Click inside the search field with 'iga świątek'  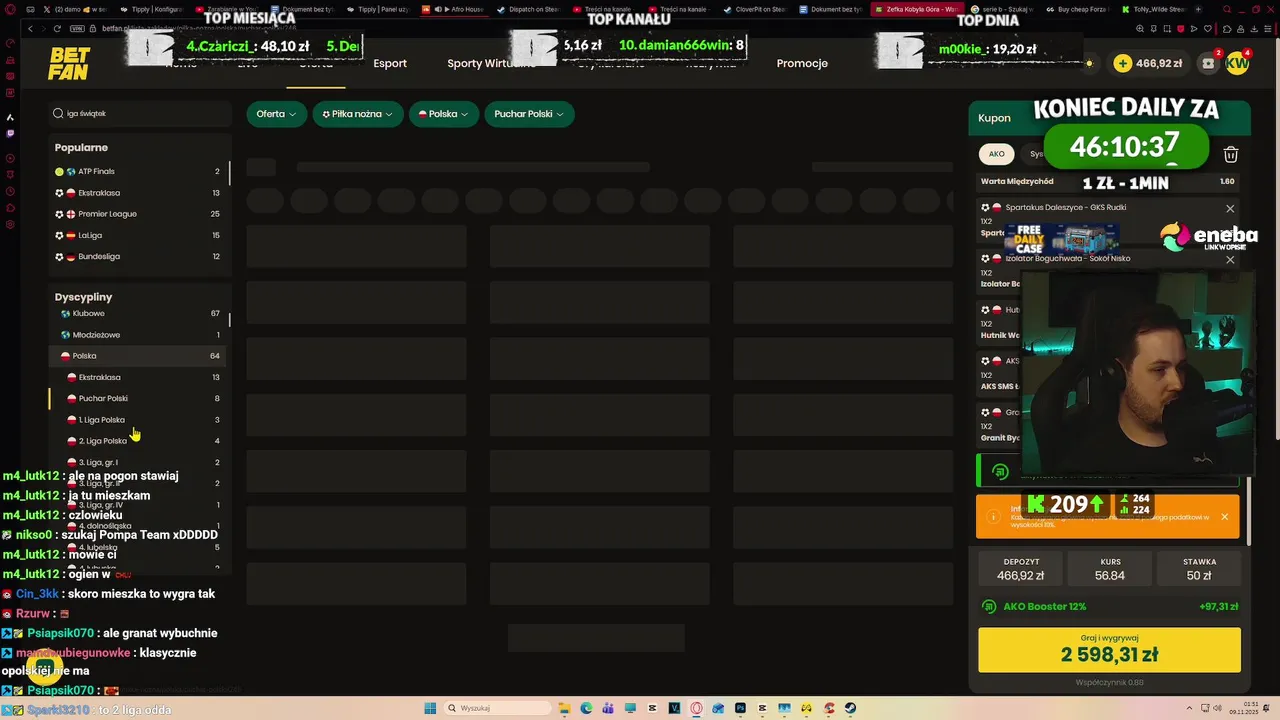(140, 113)
